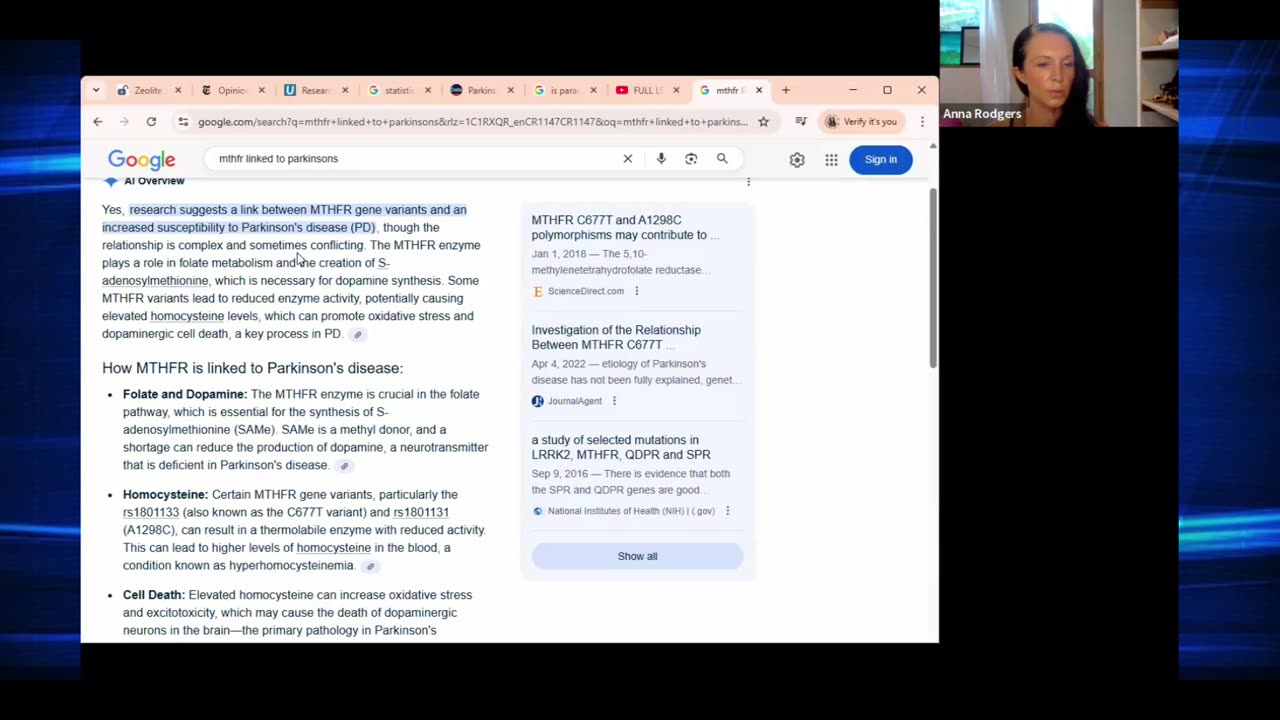This screenshot has width=1280, height=720.
Task: Click the rs1801133 link
Action: [x=151, y=512]
